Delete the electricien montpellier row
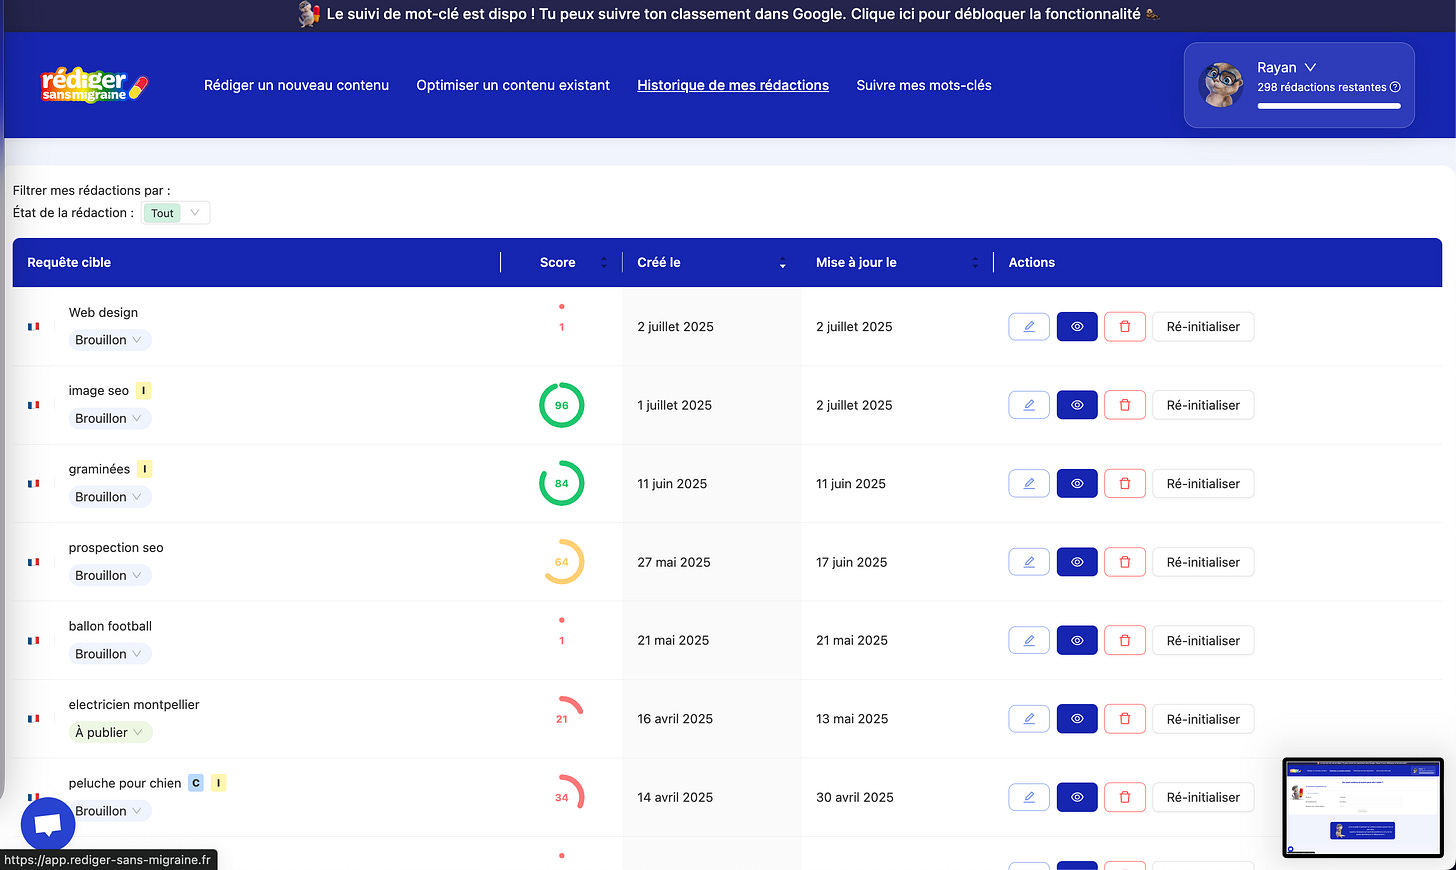The height and width of the screenshot is (870, 1456). 1125,719
